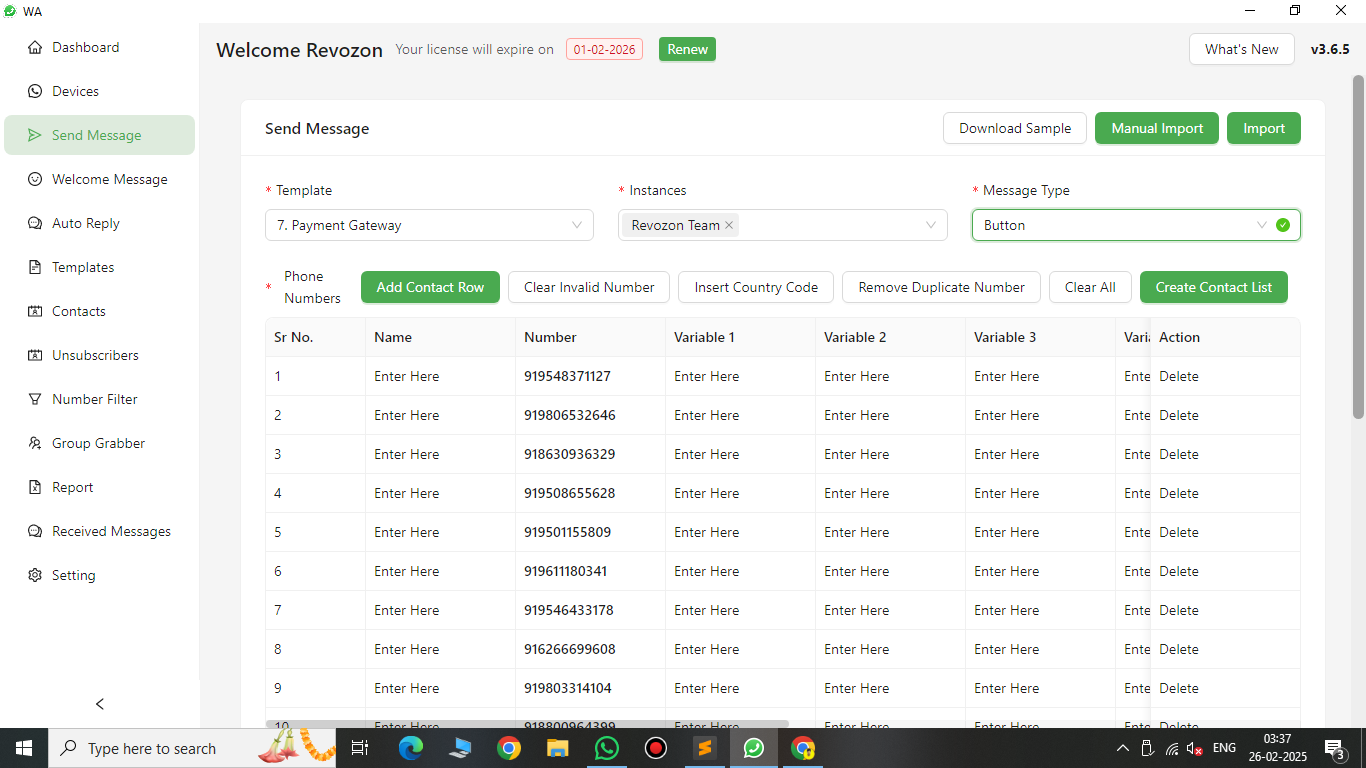Open the Group Grabber page
Viewport: 1366px width, 768px height.
pyautogui.click(x=99, y=443)
